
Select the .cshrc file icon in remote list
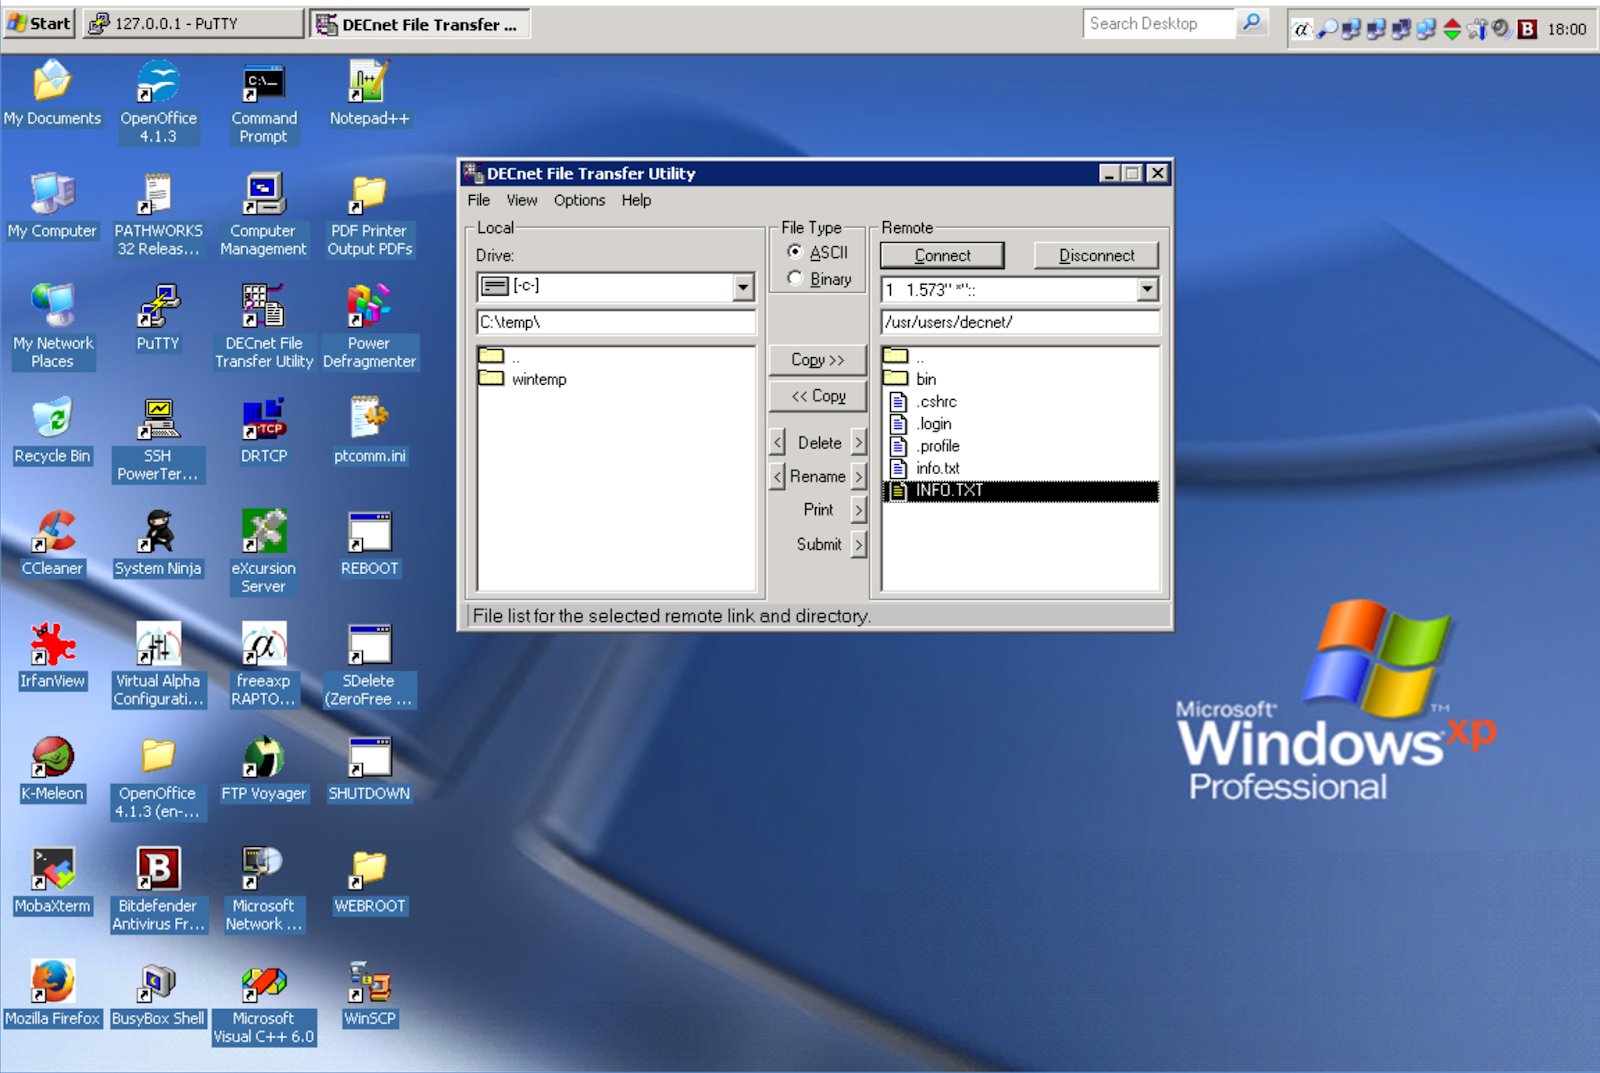[x=898, y=401]
